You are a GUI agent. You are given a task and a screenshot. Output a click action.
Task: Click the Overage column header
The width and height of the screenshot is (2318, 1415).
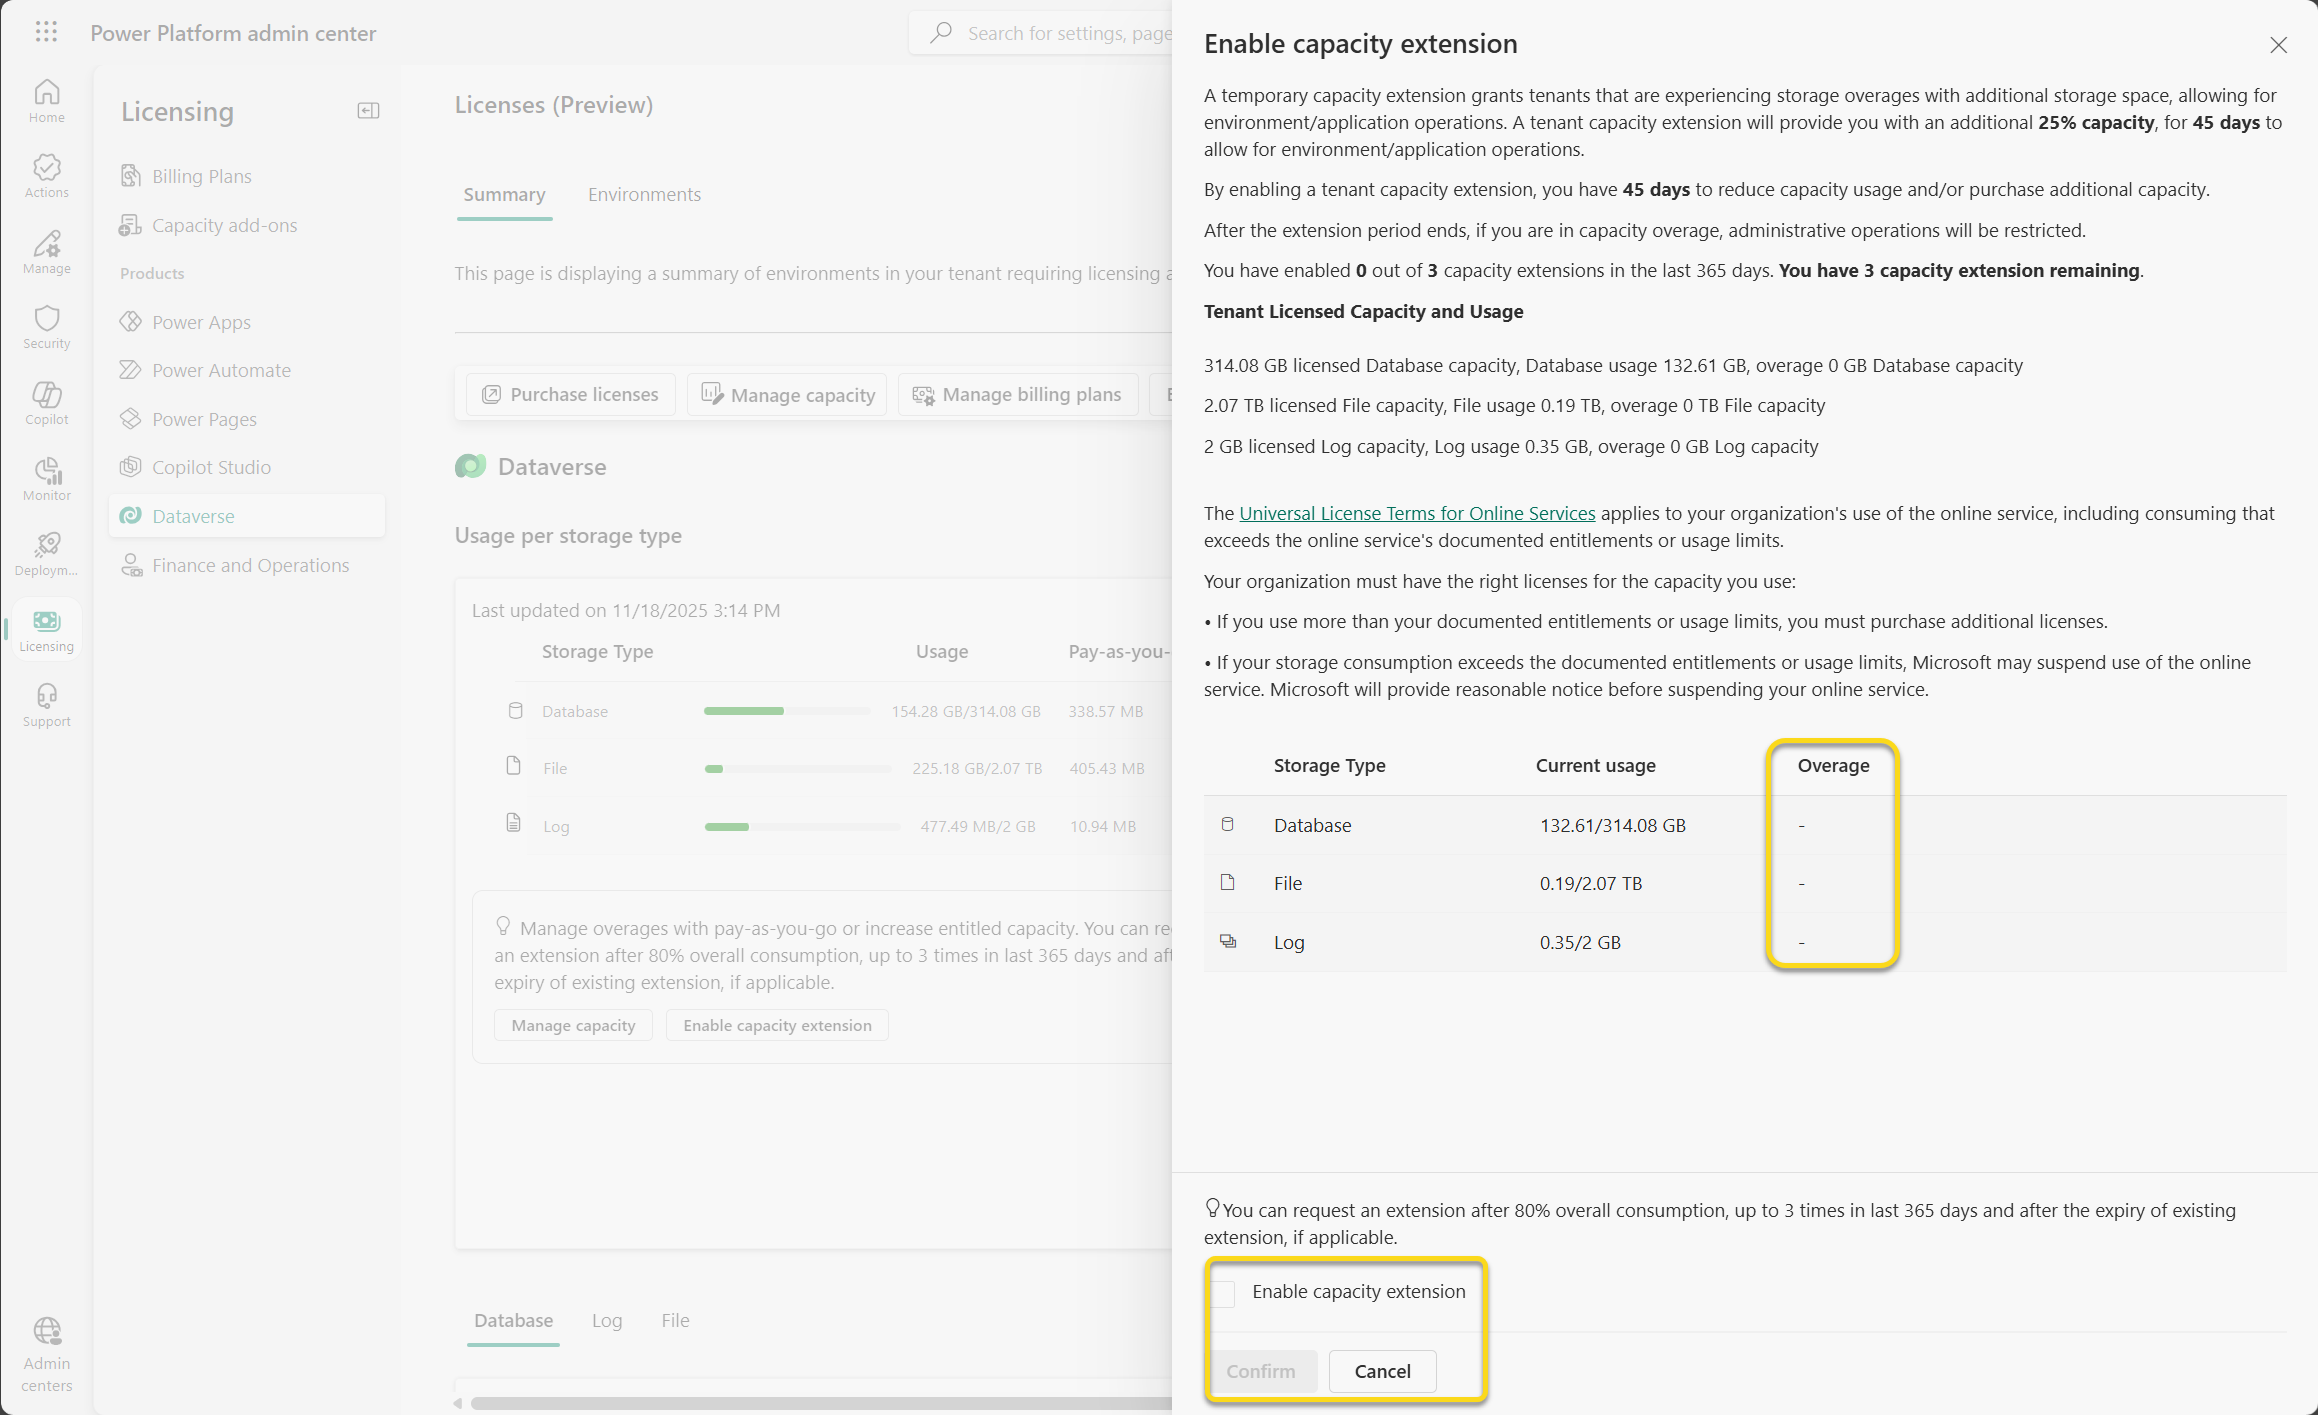coord(1833,766)
